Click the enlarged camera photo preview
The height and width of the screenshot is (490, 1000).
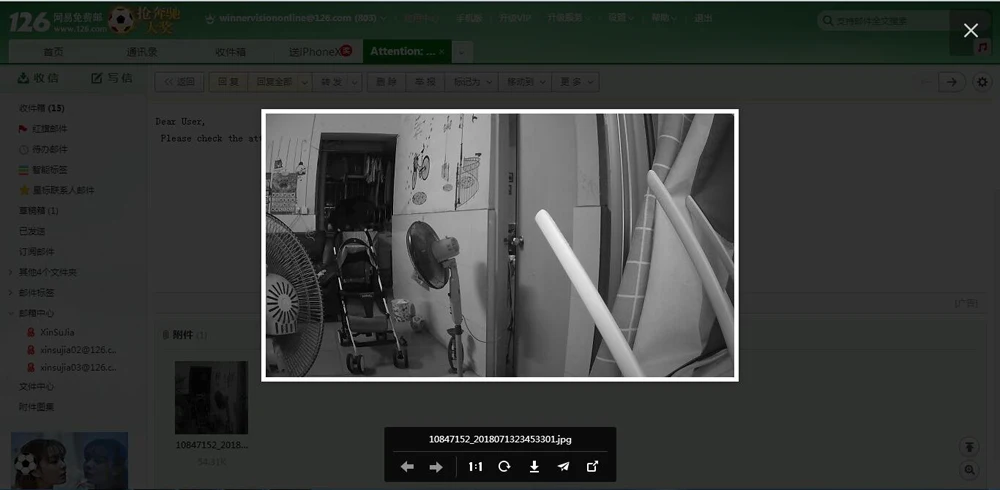coord(499,245)
